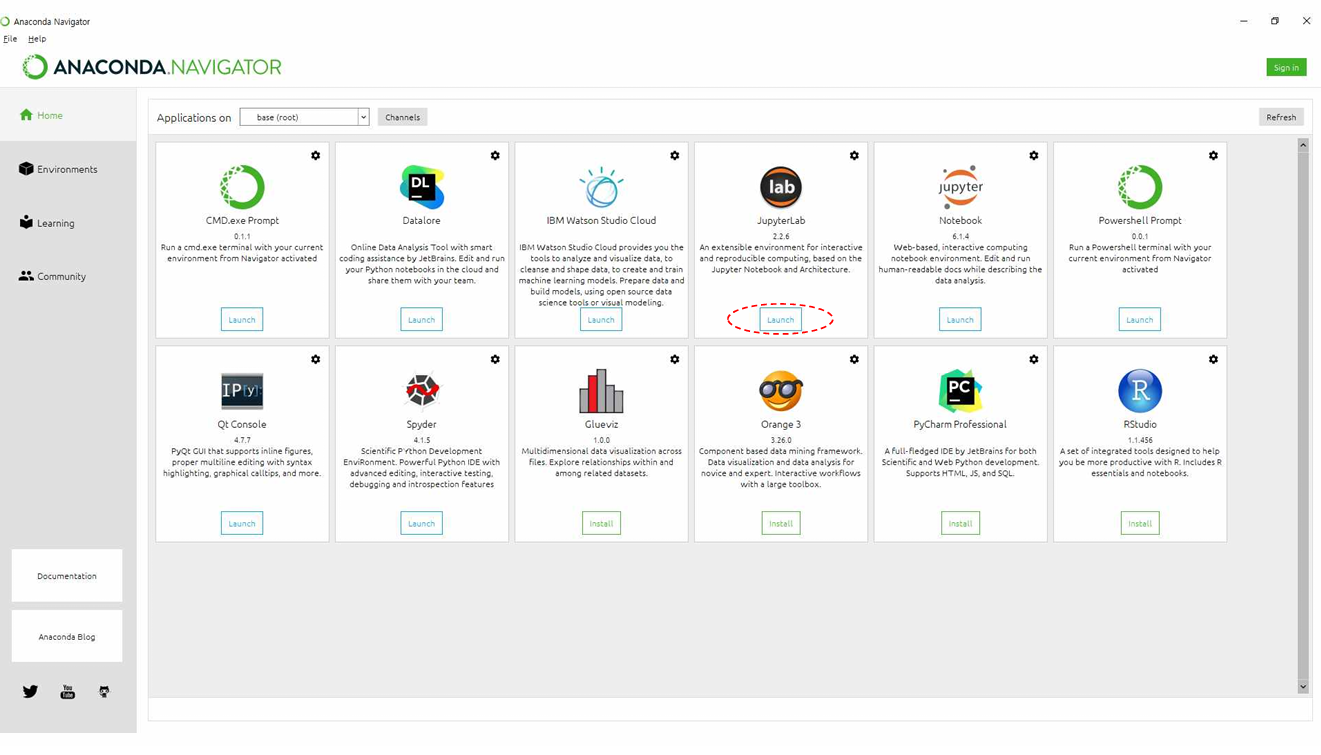The width and height of the screenshot is (1321, 755).
Task: Install PyCharm Professional
Action: [960, 523]
